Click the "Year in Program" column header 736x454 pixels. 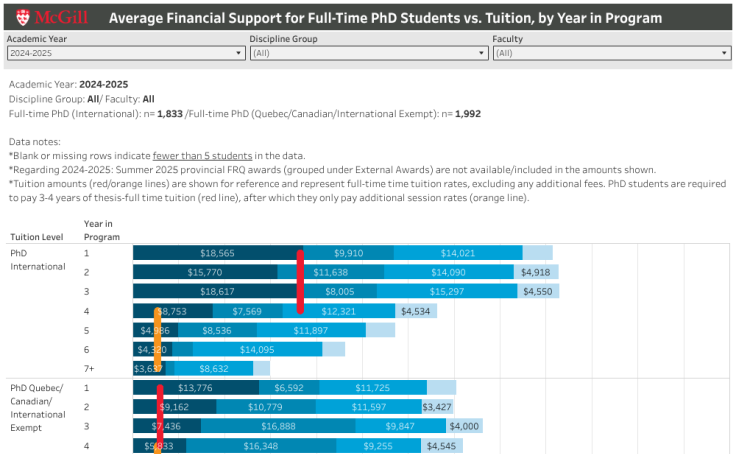pyautogui.click(x=101, y=230)
